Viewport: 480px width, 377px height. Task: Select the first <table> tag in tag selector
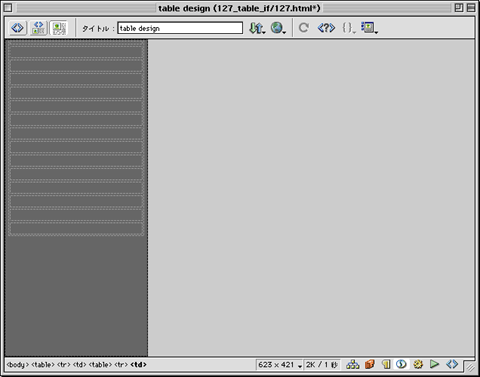tap(43, 365)
